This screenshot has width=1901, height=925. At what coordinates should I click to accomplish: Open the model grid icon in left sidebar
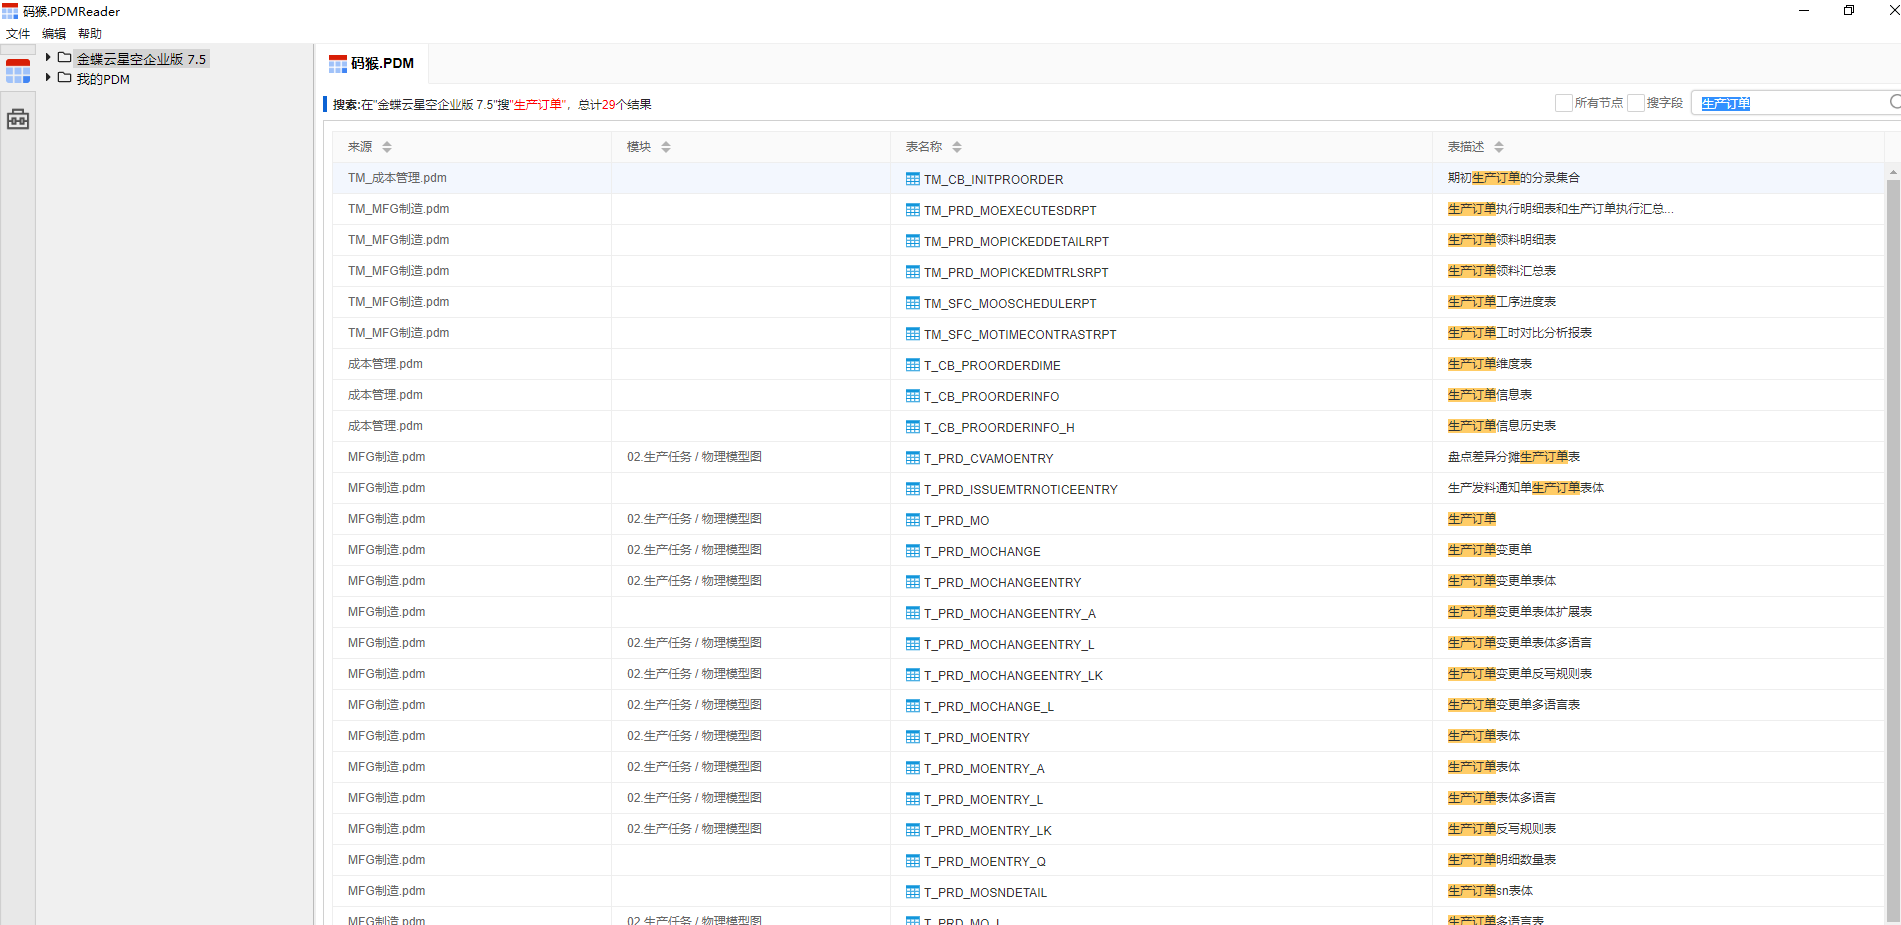pos(18,71)
